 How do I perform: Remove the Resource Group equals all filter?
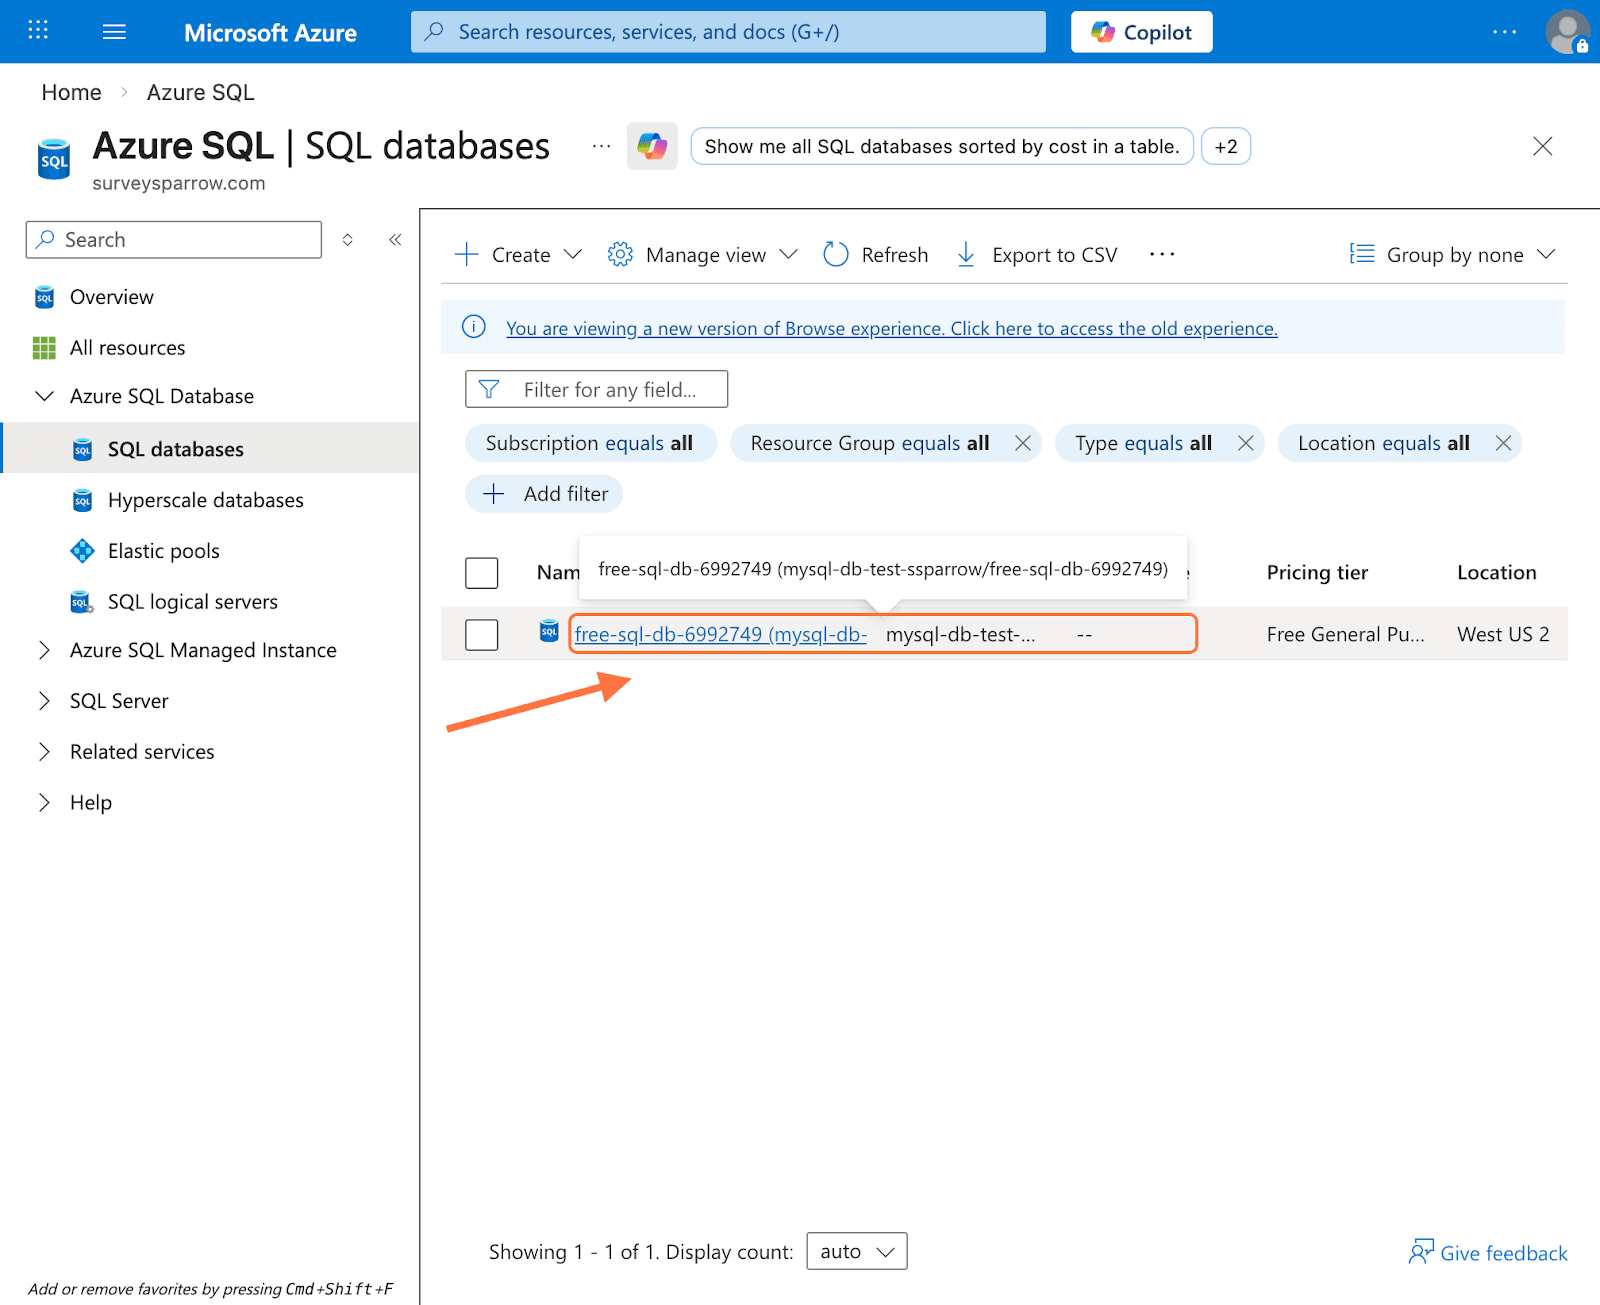pos(1022,443)
